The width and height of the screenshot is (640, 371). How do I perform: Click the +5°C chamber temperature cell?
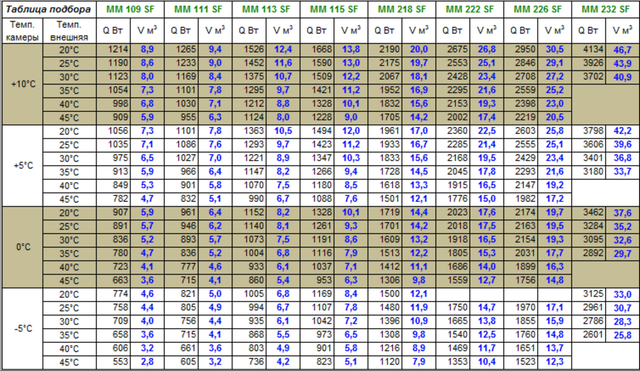pos(23,166)
